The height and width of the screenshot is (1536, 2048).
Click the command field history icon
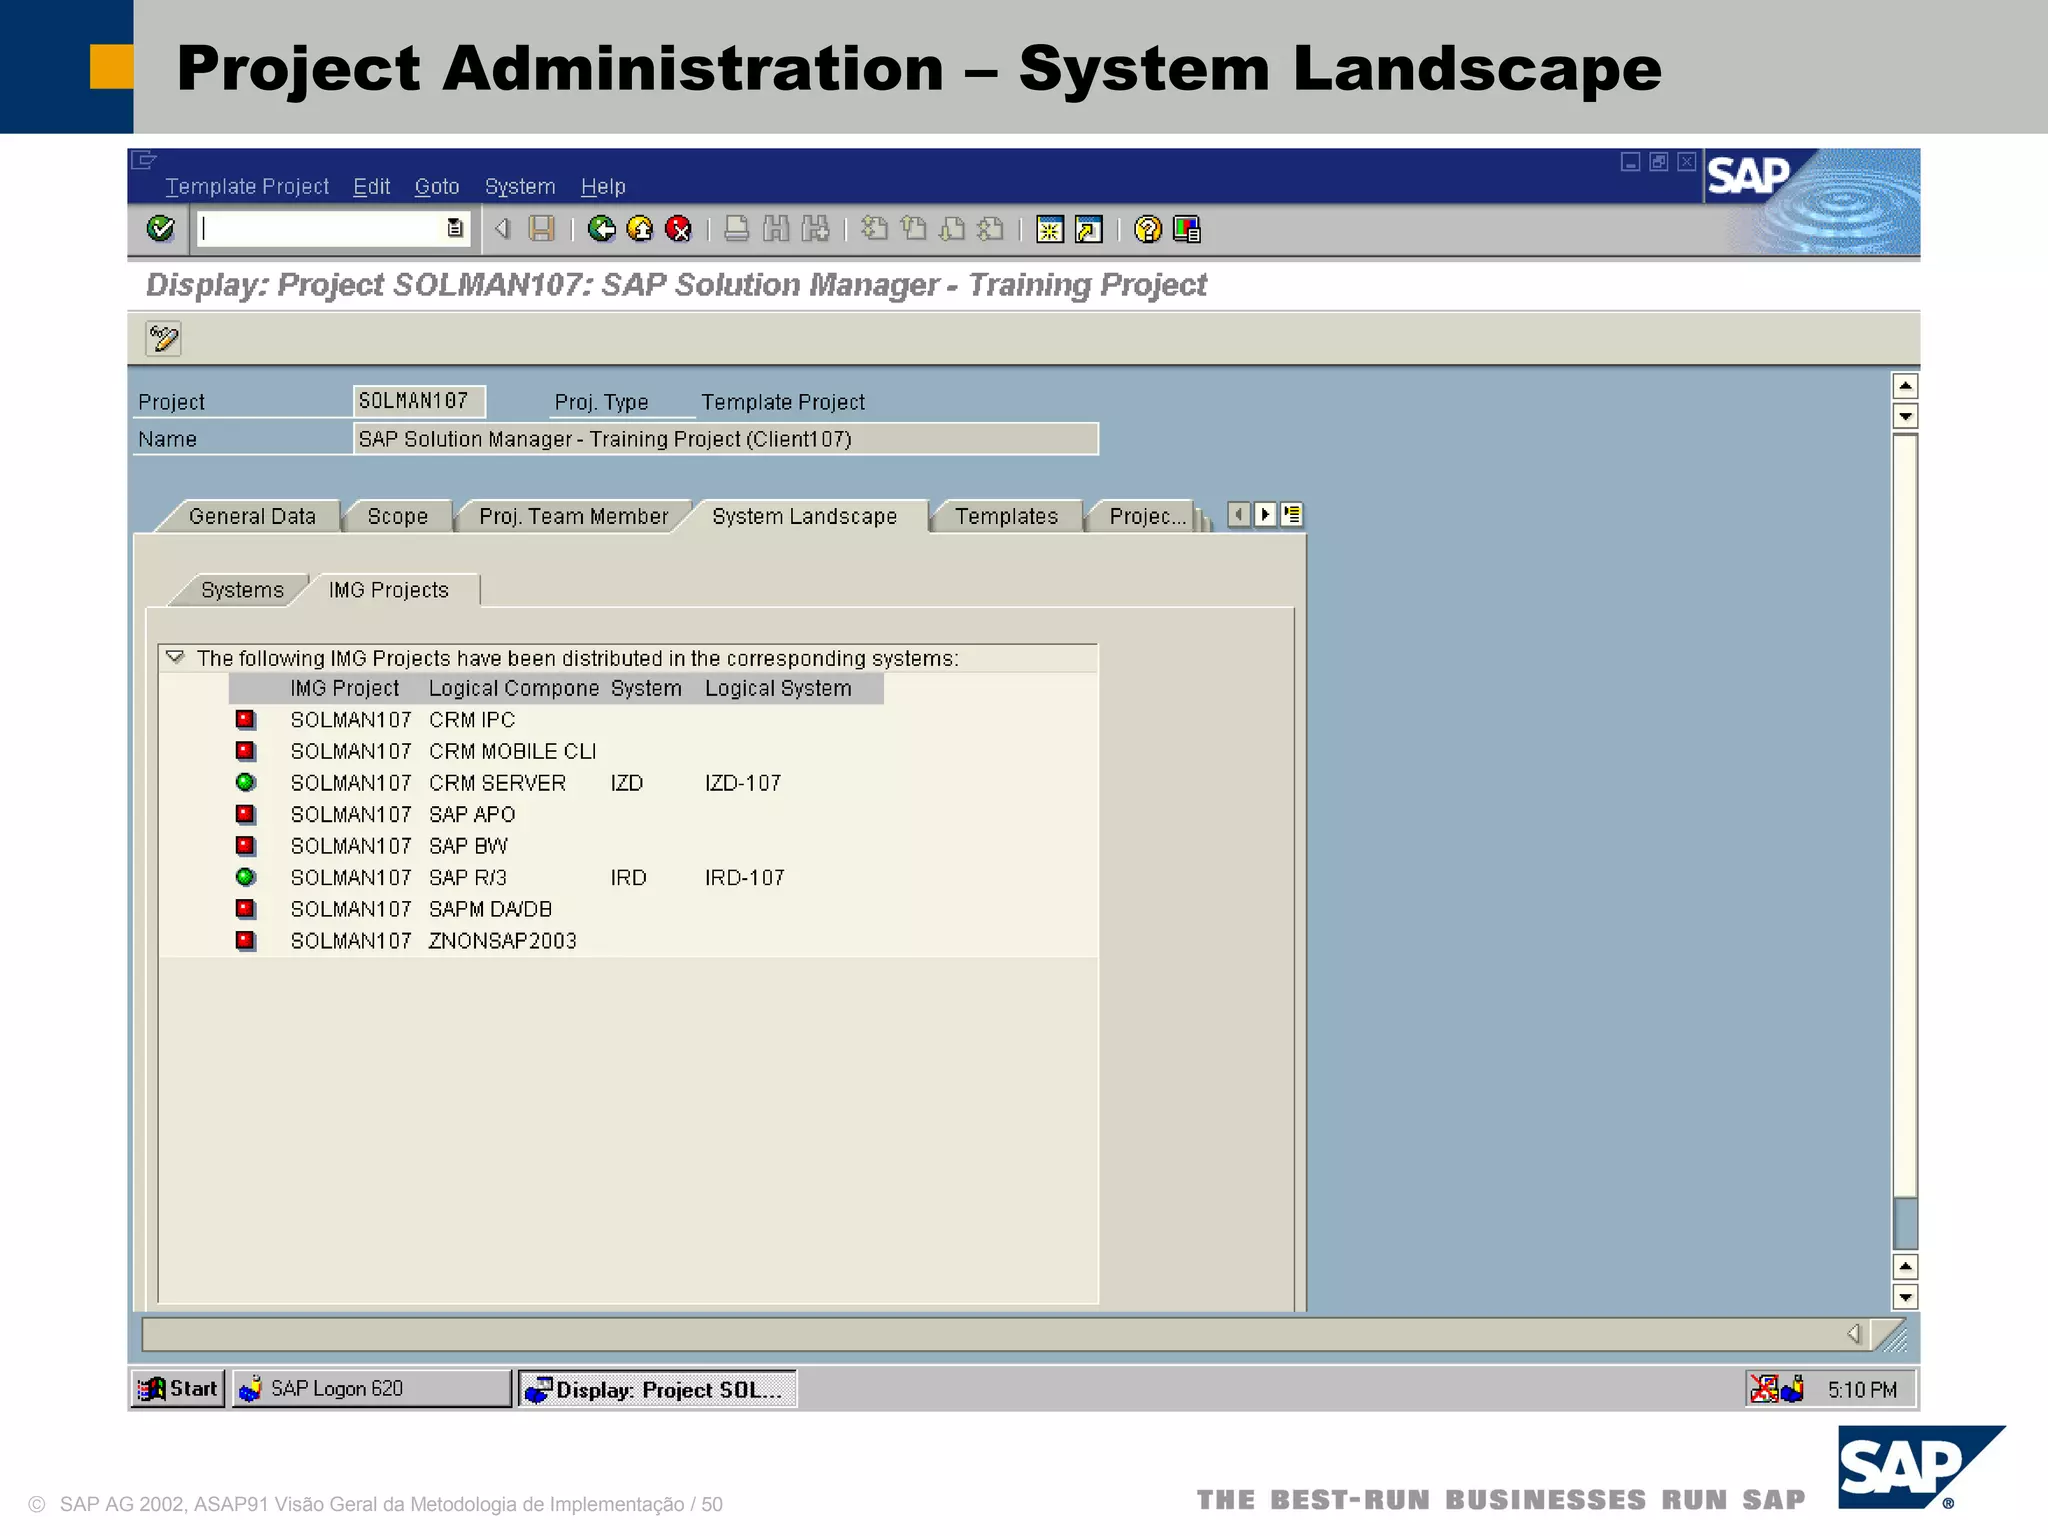click(x=455, y=228)
